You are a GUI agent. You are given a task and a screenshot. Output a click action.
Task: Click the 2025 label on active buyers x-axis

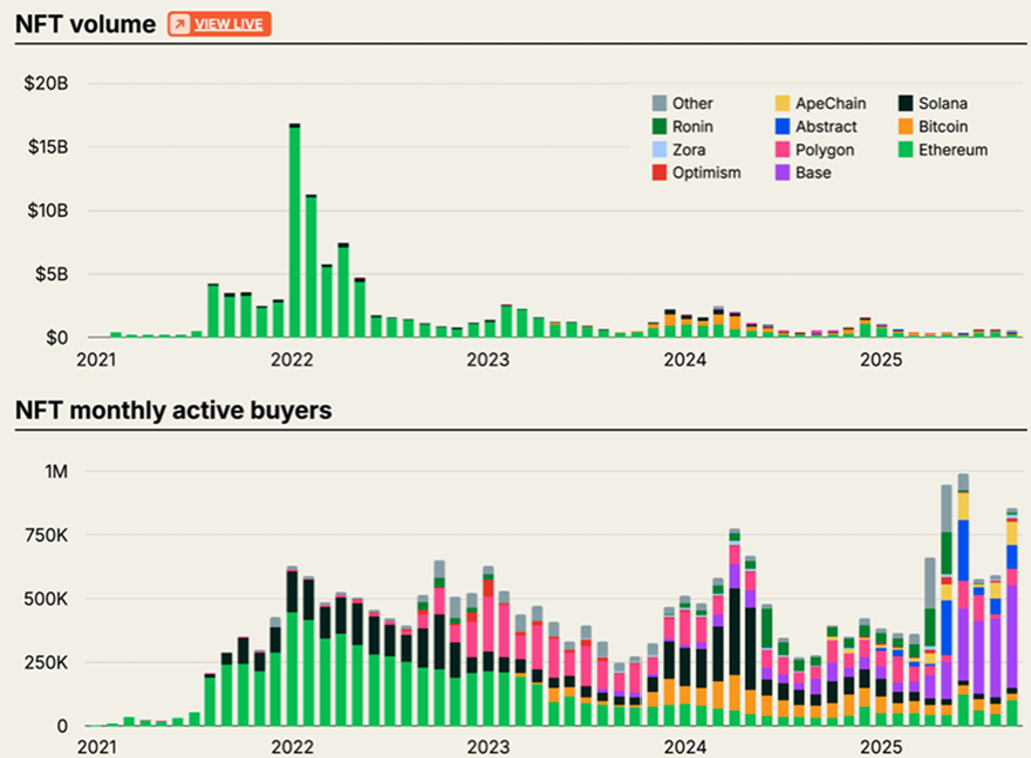point(883,747)
